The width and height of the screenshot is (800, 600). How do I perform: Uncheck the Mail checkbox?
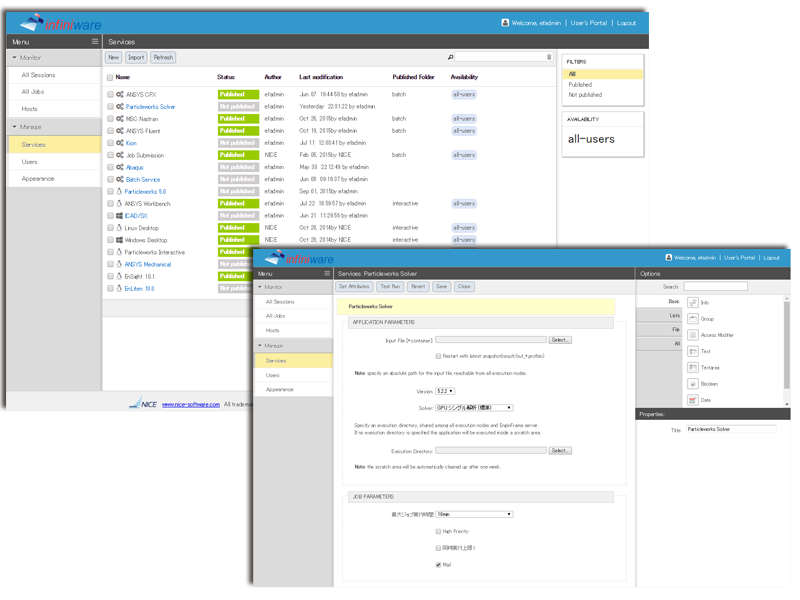pyautogui.click(x=438, y=565)
